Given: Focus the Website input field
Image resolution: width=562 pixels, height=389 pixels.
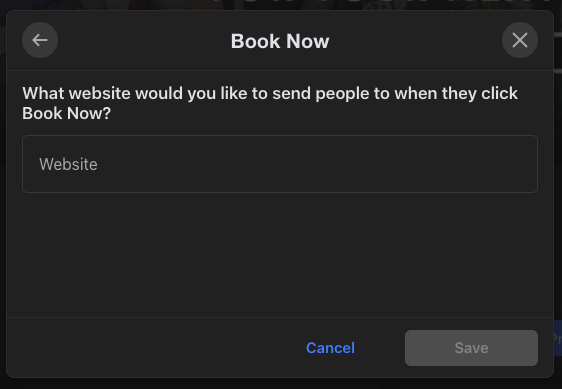Looking at the screenshot, I should pyautogui.click(x=280, y=164).
